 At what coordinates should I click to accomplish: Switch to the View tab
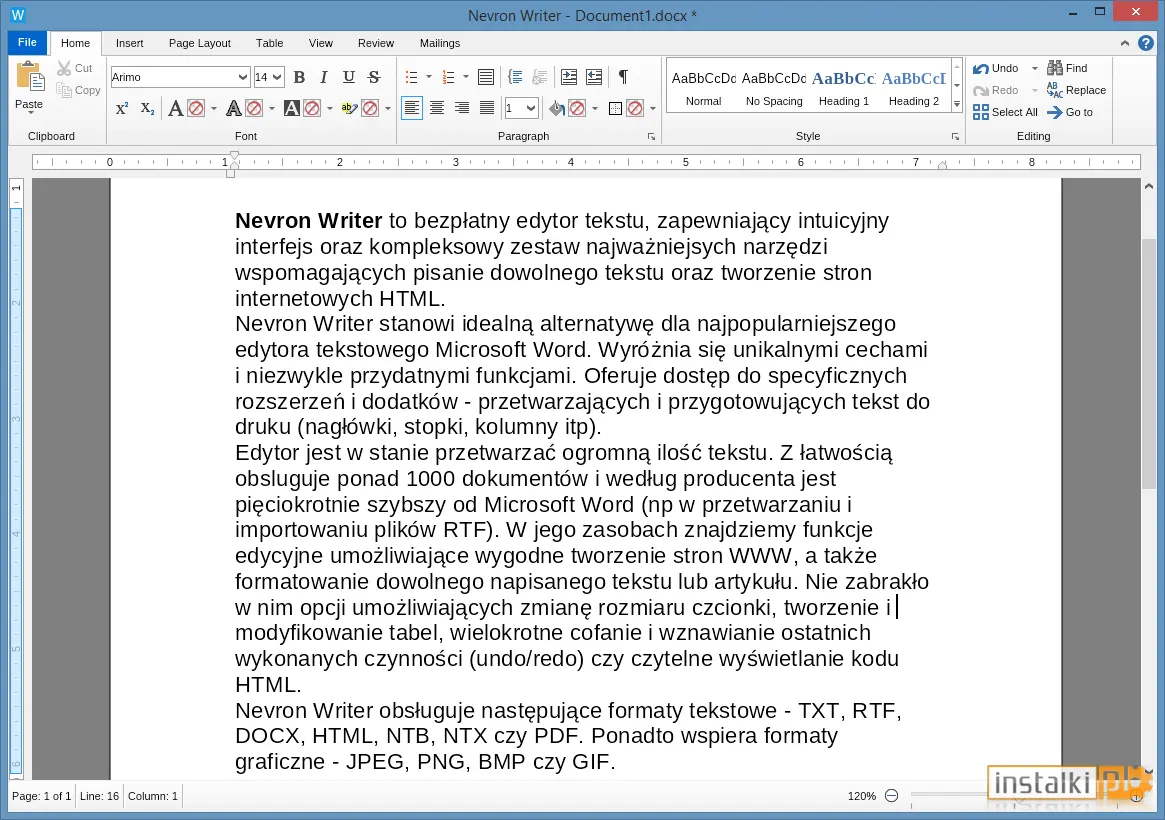(x=321, y=43)
